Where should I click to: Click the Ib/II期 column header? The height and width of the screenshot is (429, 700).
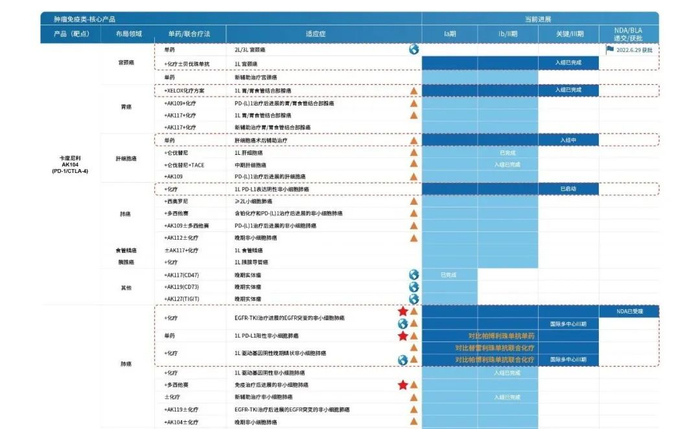pyautogui.click(x=508, y=33)
